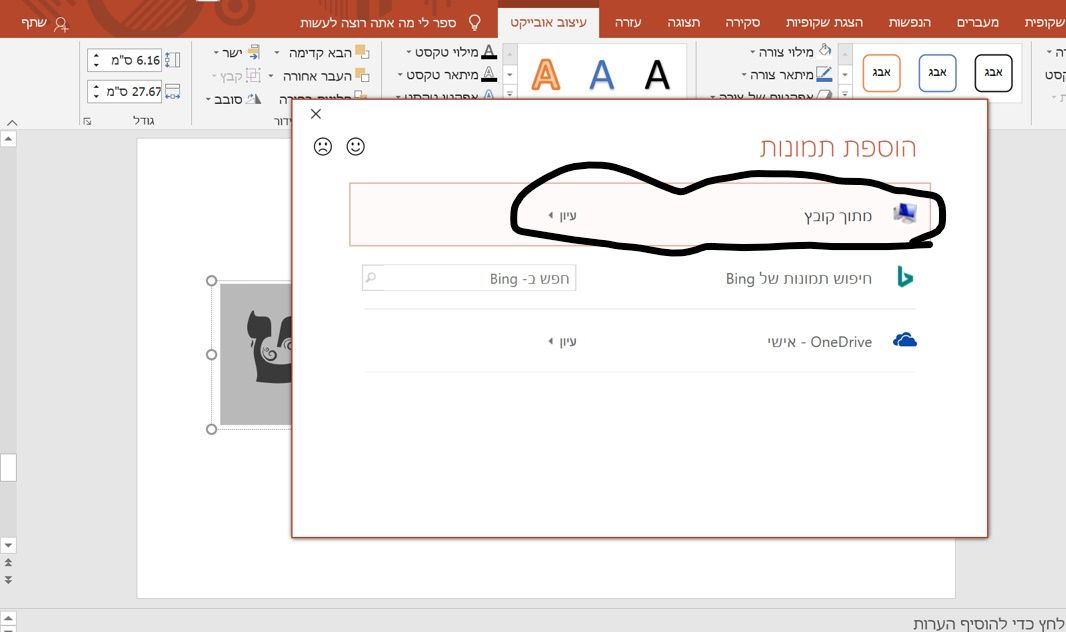The image size is (1066, 632).
Task: Click the Shape Fill paint bucket icon
Action: tap(825, 50)
